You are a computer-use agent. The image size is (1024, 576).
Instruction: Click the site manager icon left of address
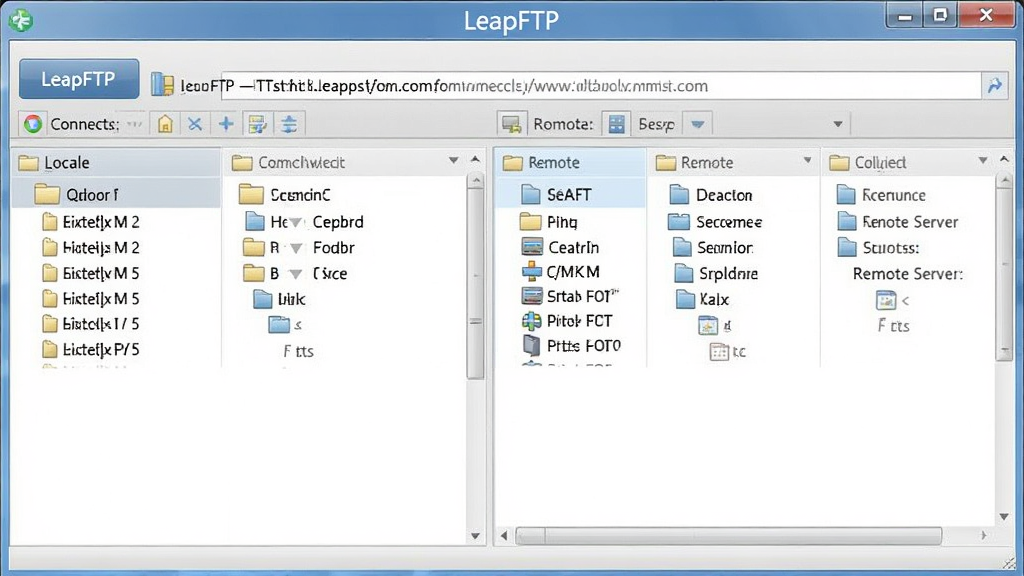point(163,85)
